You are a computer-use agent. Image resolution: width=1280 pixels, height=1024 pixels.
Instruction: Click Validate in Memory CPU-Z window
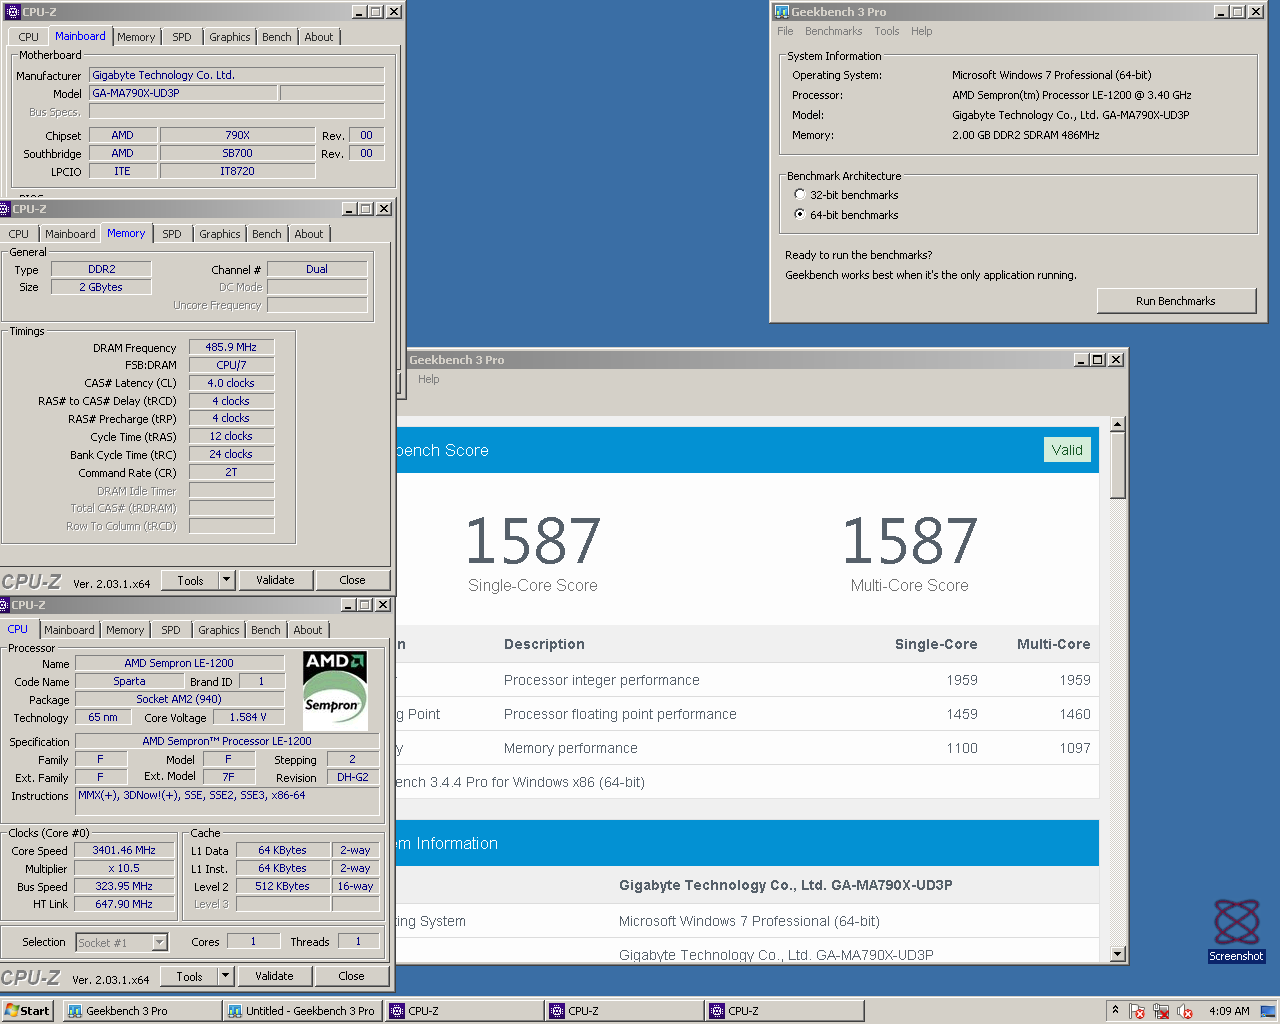pos(275,580)
